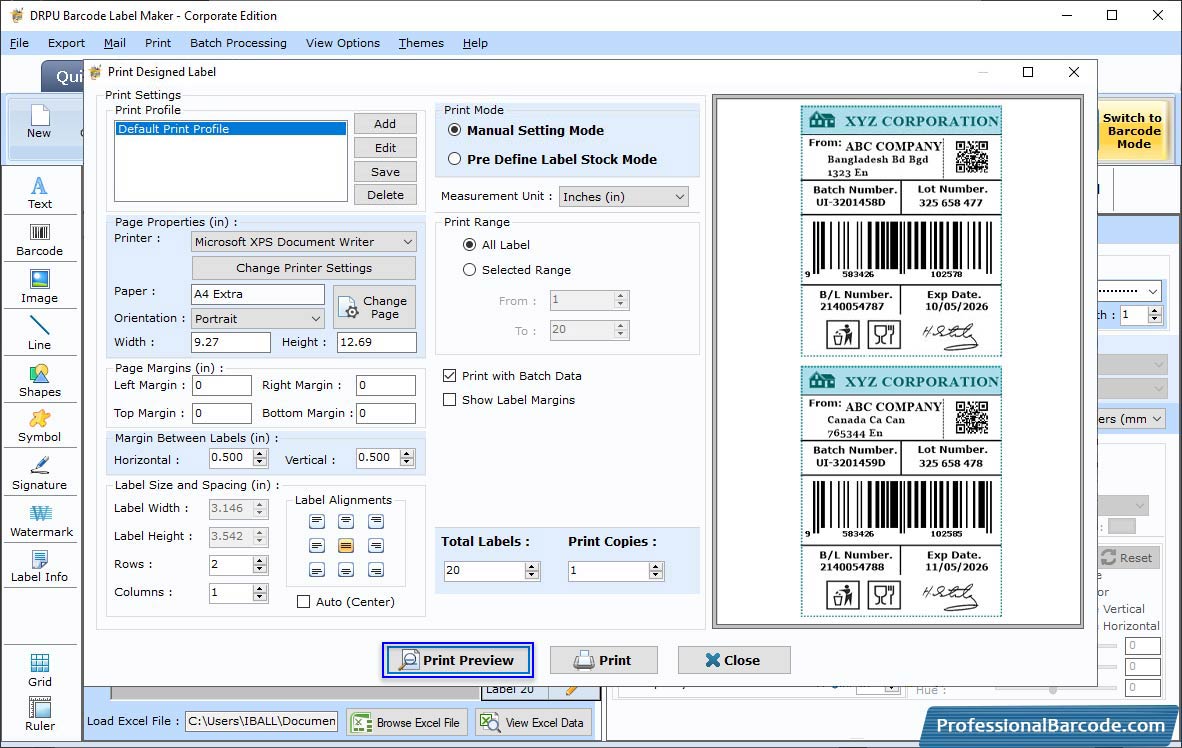Increase Vertical margin between labels

[x=407, y=453]
